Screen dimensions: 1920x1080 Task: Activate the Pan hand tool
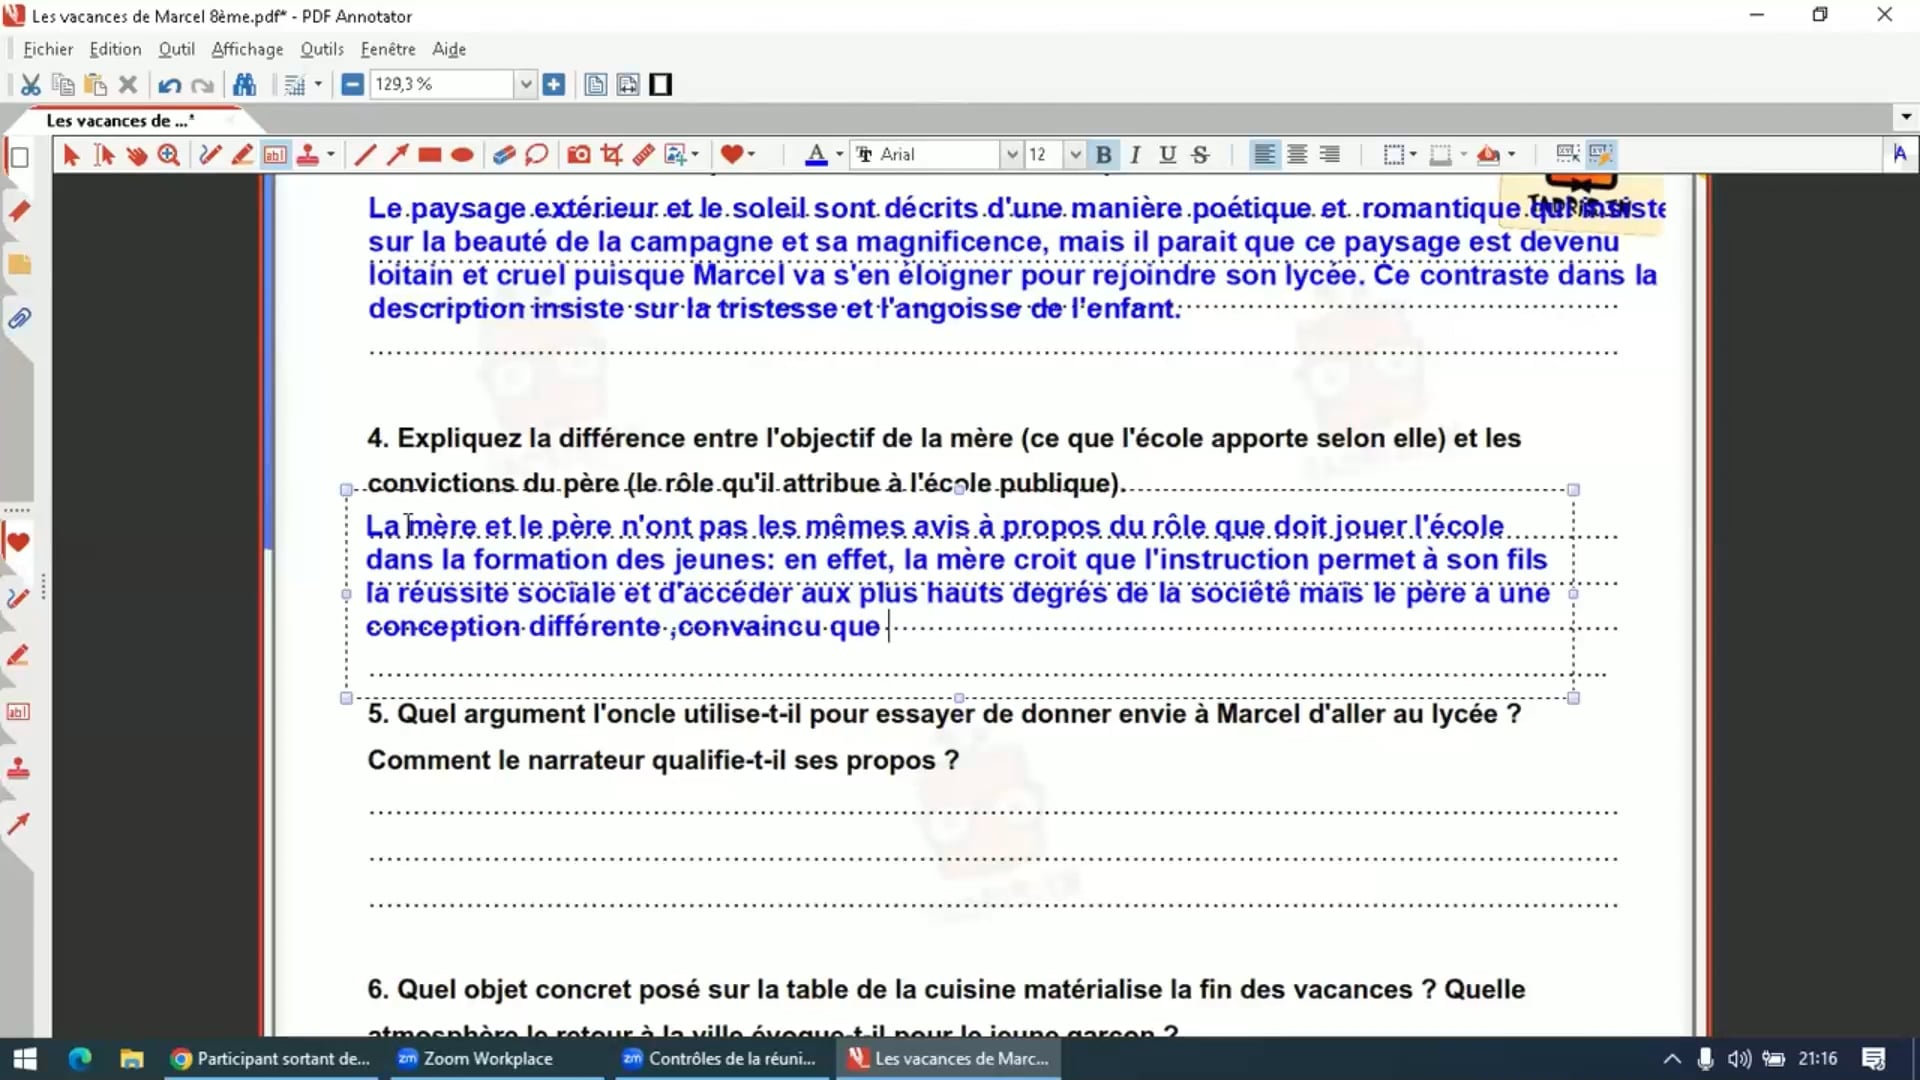click(137, 155)
